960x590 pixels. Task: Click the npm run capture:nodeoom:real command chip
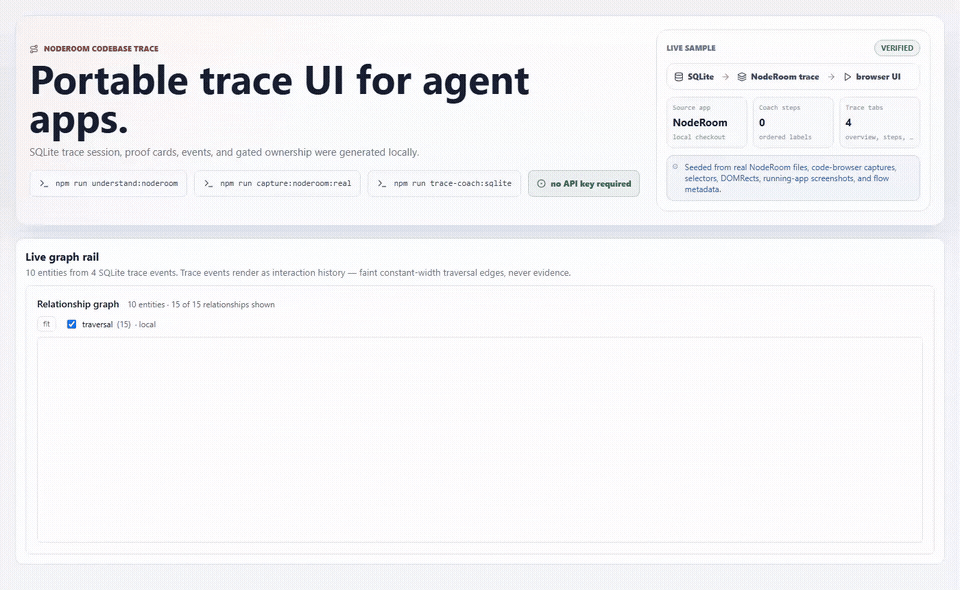coord(277,184)
